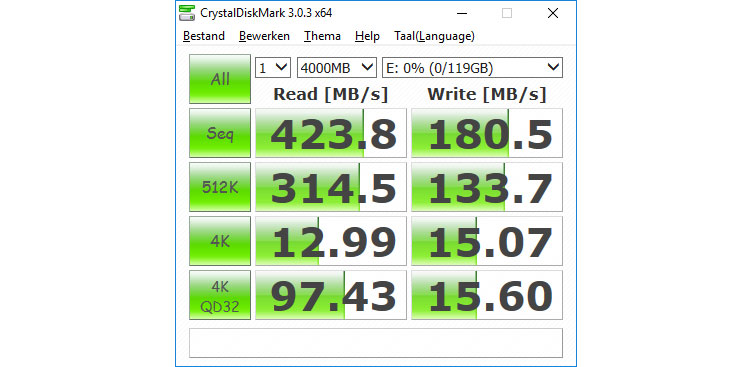Image resolution: width=752 pixels, height=367 pixels.
Task: Click the empty comment field at bottom
Action: pyautogui.click(x=376, y=343)
